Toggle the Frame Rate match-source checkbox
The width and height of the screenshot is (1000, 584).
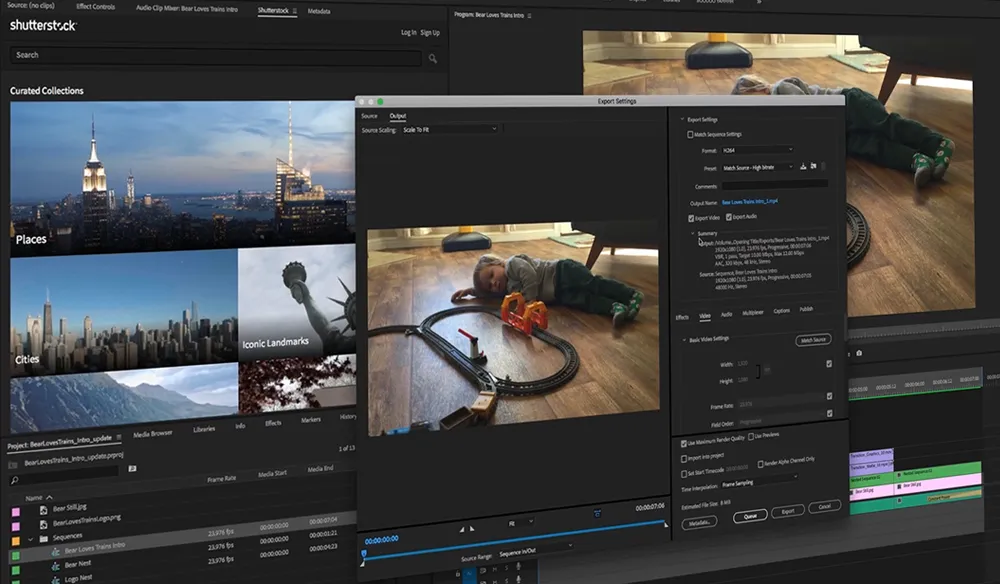point(829,396)
